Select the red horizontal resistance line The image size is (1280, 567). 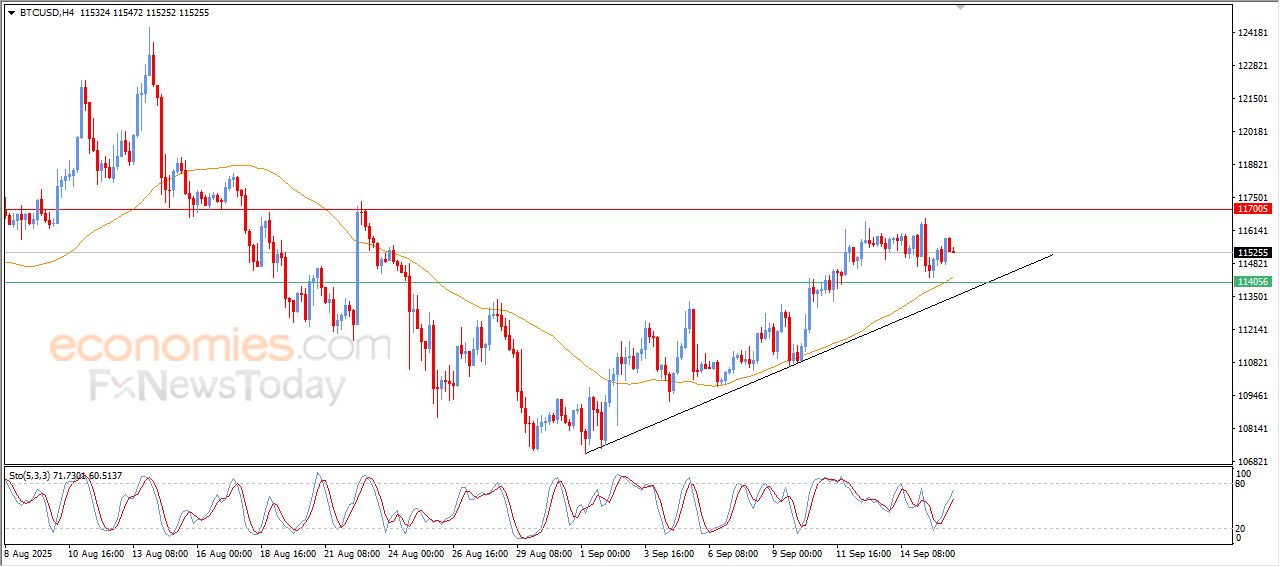click(x=600, y=210)
